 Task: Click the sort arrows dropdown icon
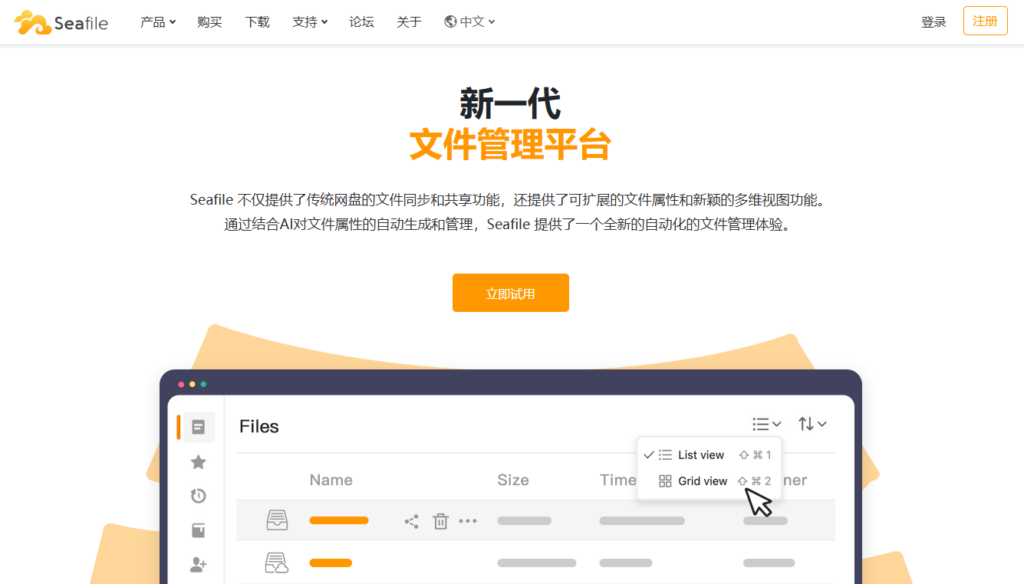tap(812, 424)
